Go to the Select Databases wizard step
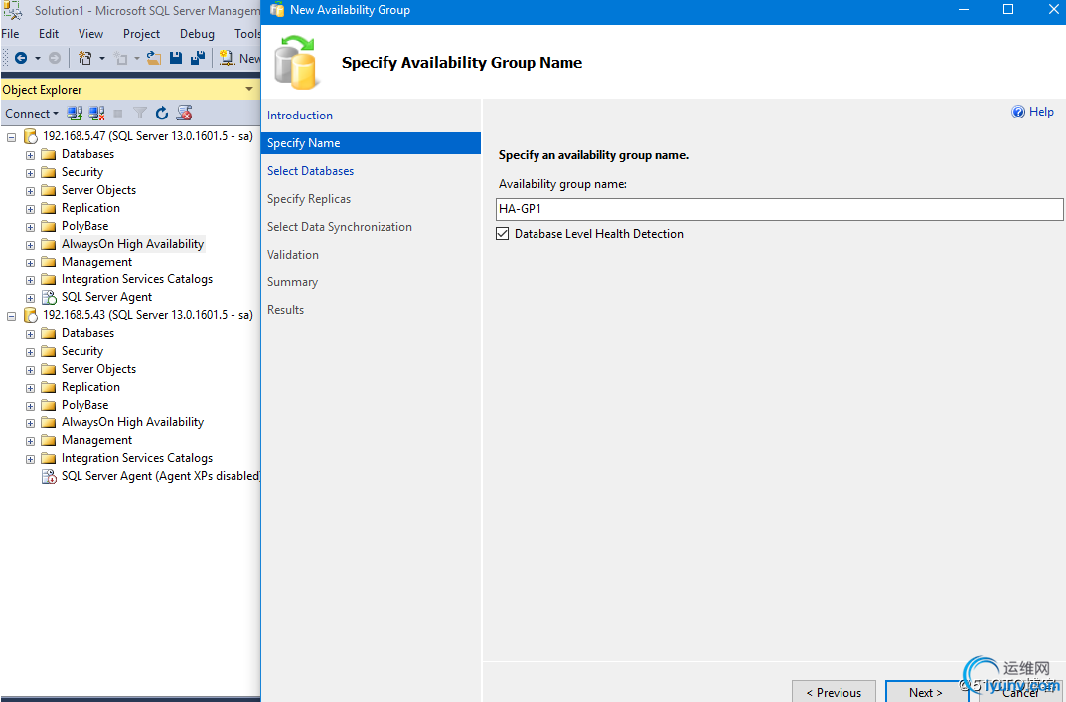 coord(310,171)
